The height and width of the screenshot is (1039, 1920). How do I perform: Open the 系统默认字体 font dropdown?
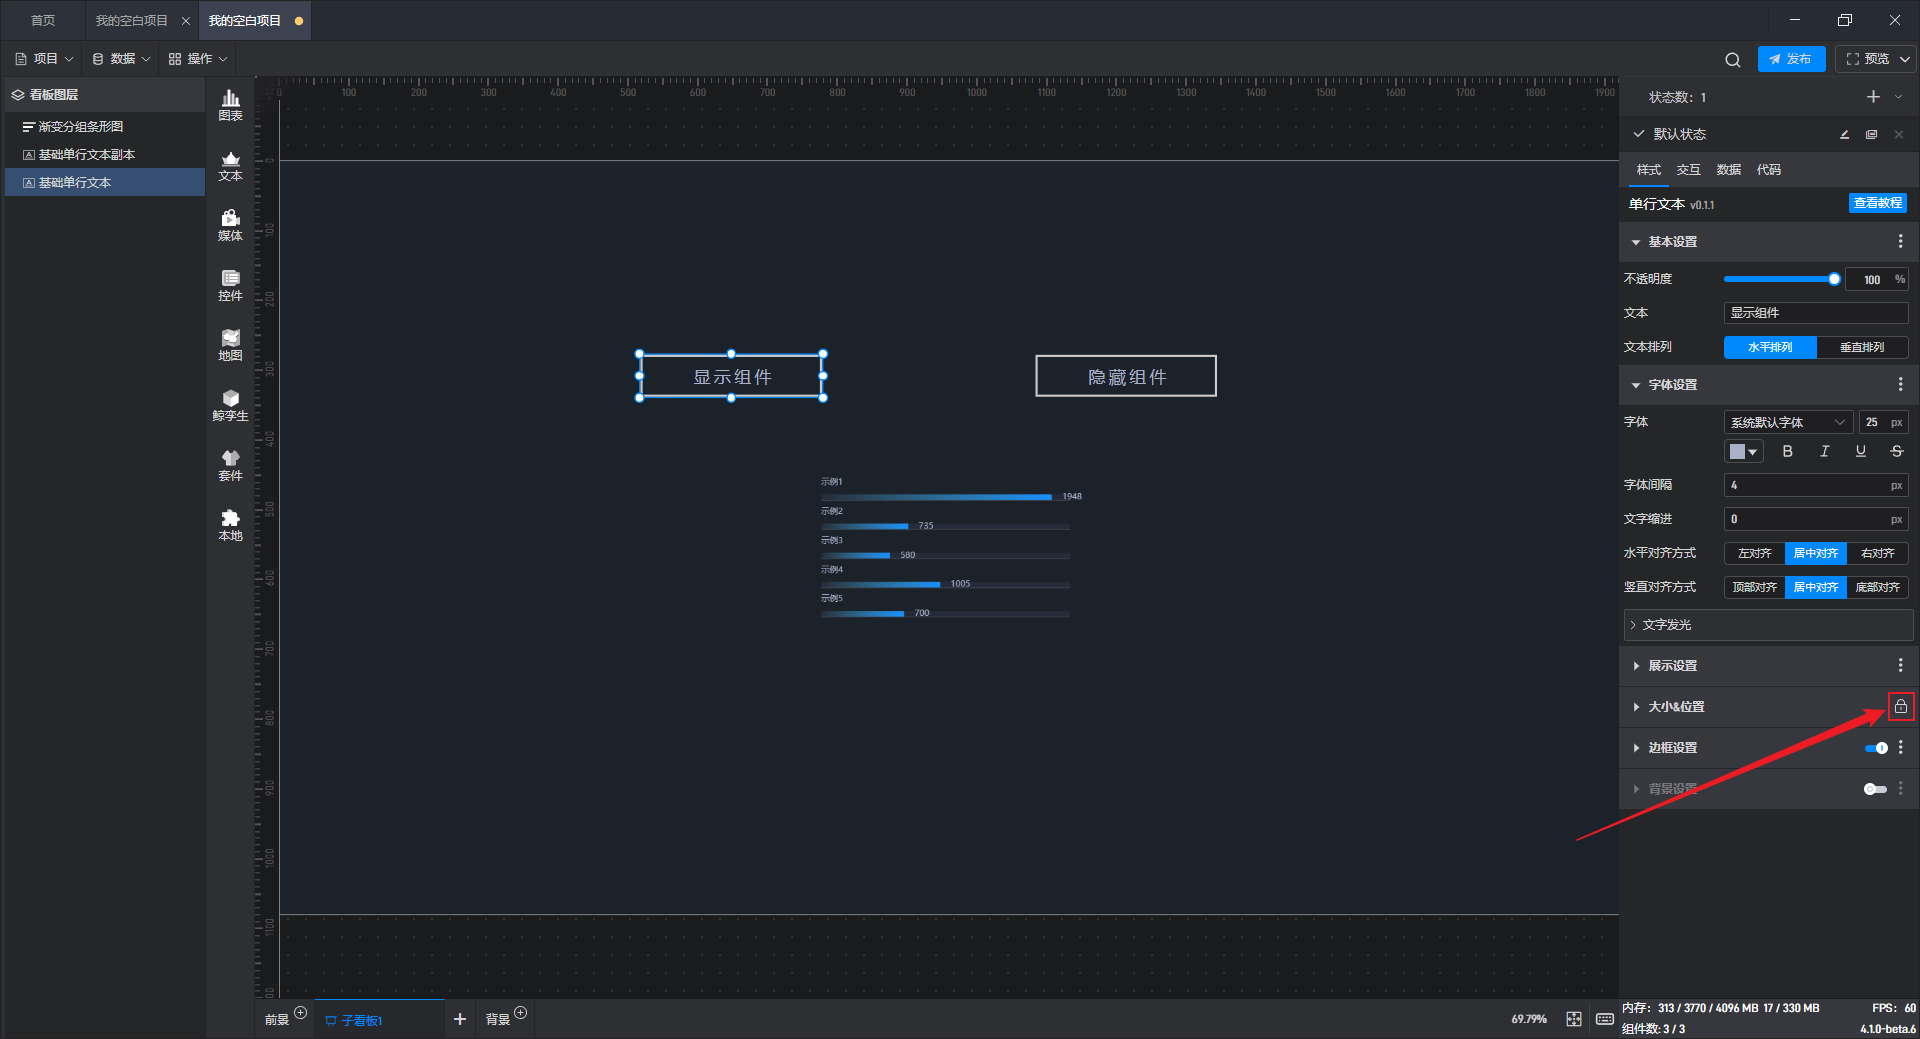(x=1788, y=422)
